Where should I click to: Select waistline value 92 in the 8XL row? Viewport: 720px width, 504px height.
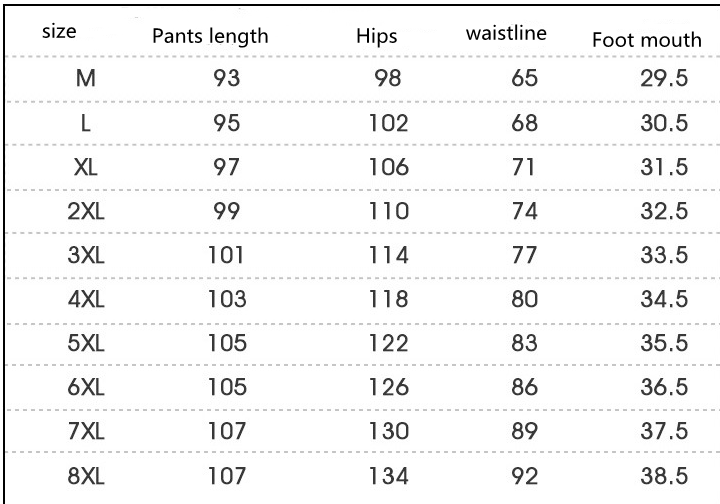click(525, 468)
